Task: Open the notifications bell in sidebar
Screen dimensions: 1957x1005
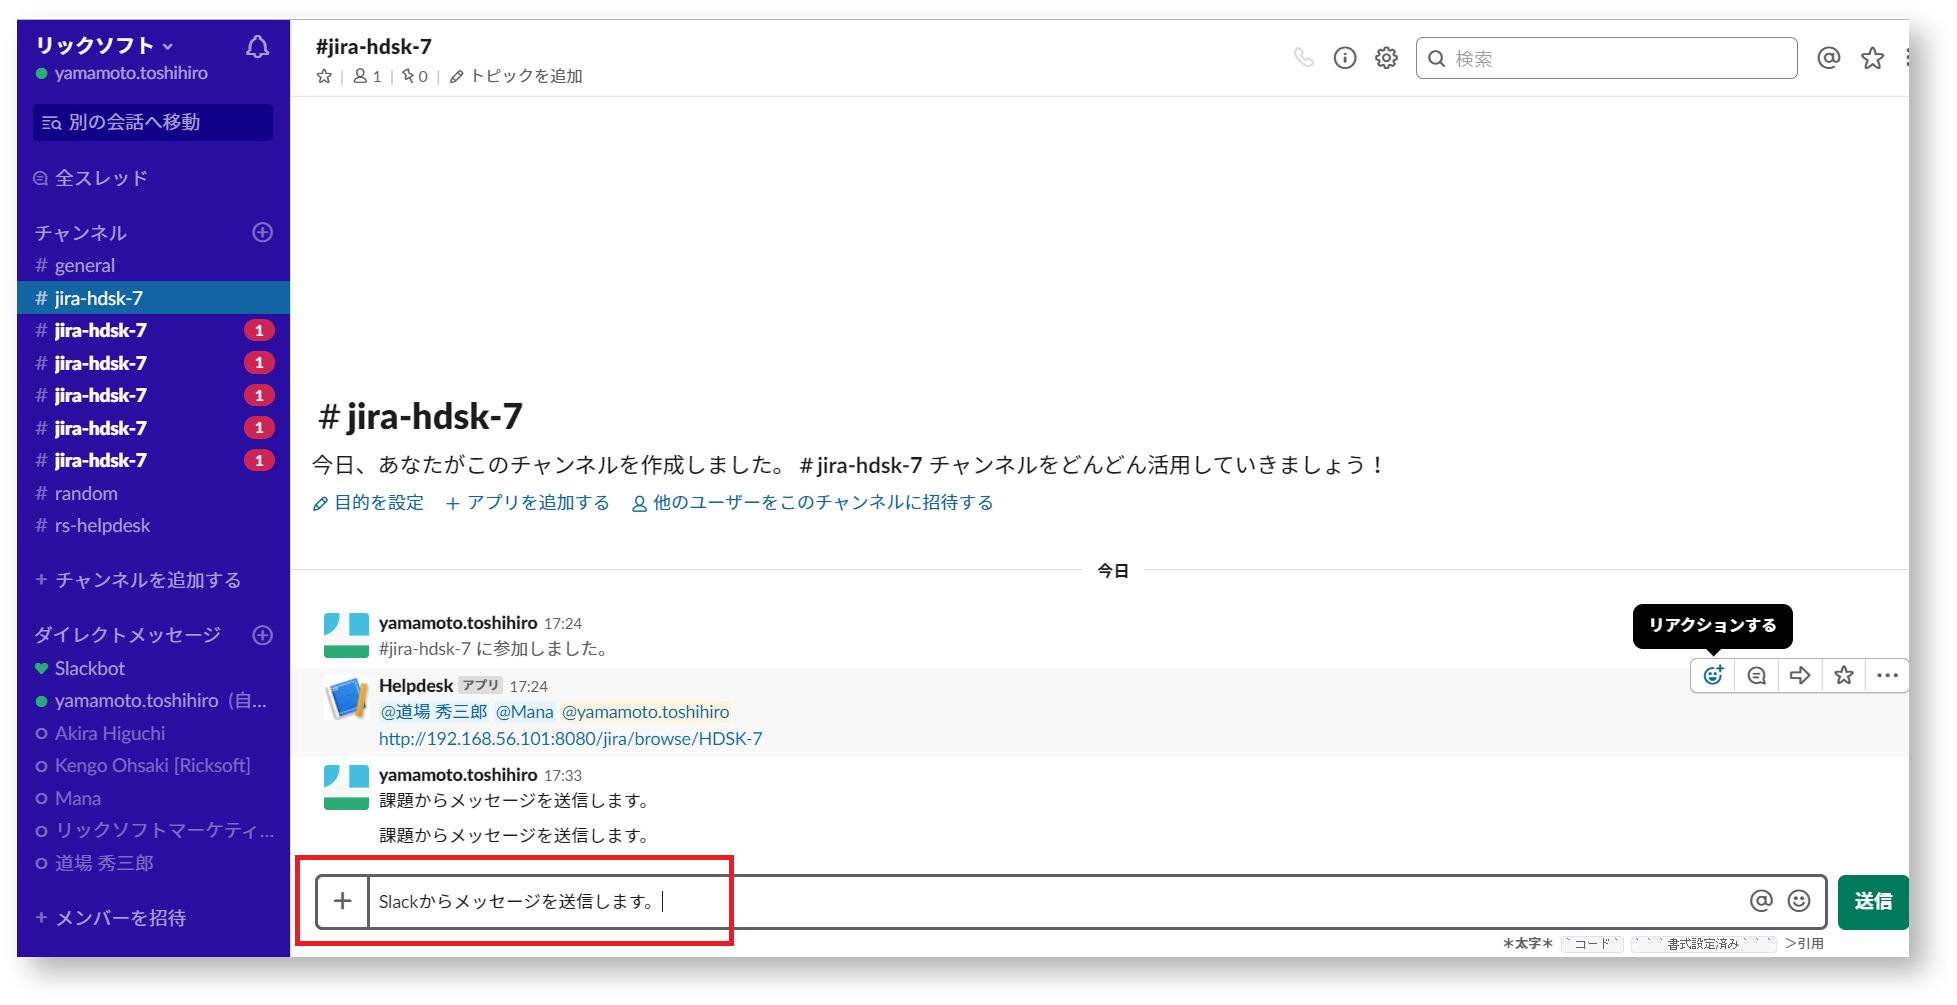Action: [x=257, y=47]
